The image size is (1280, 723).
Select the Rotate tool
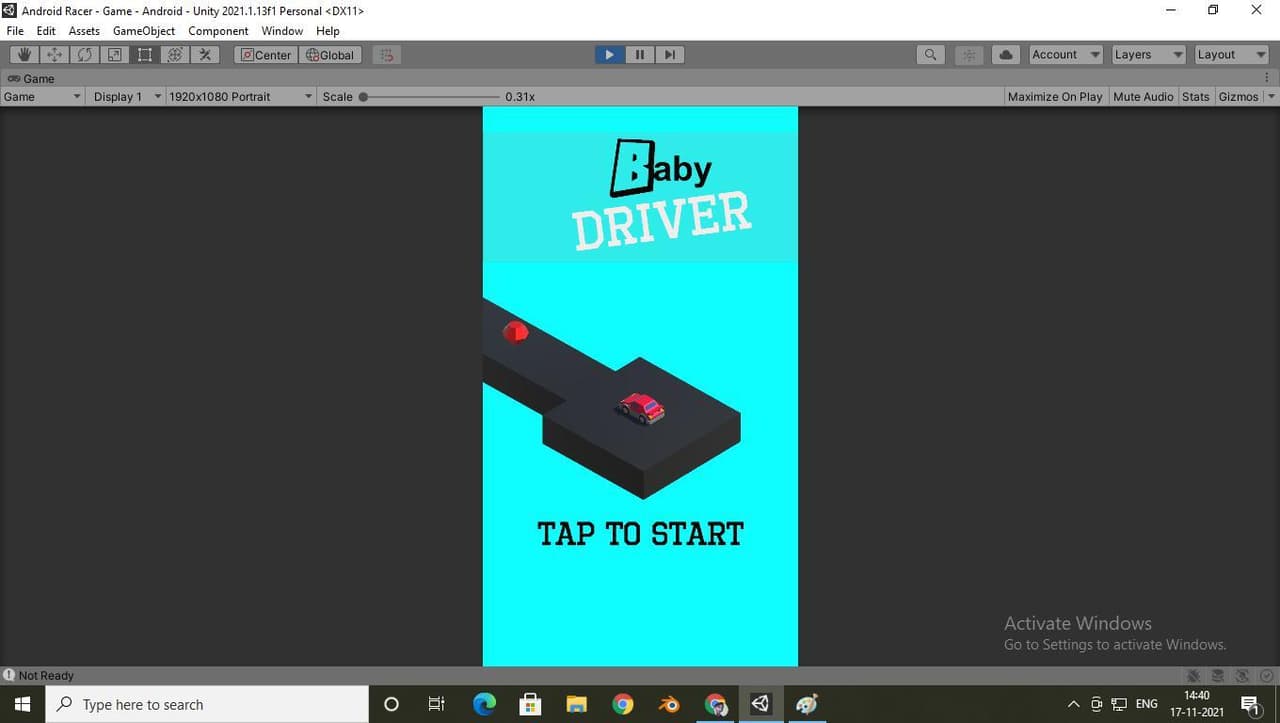tap(84, 55)
